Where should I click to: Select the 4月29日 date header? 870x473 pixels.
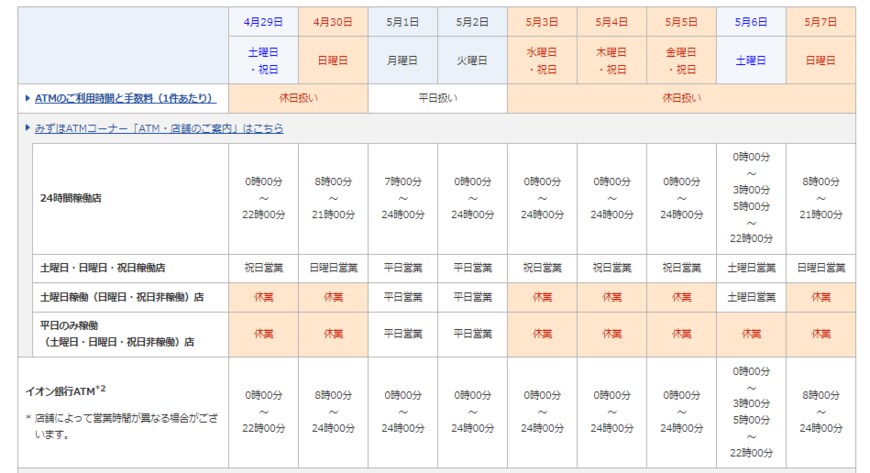(263, 21)
